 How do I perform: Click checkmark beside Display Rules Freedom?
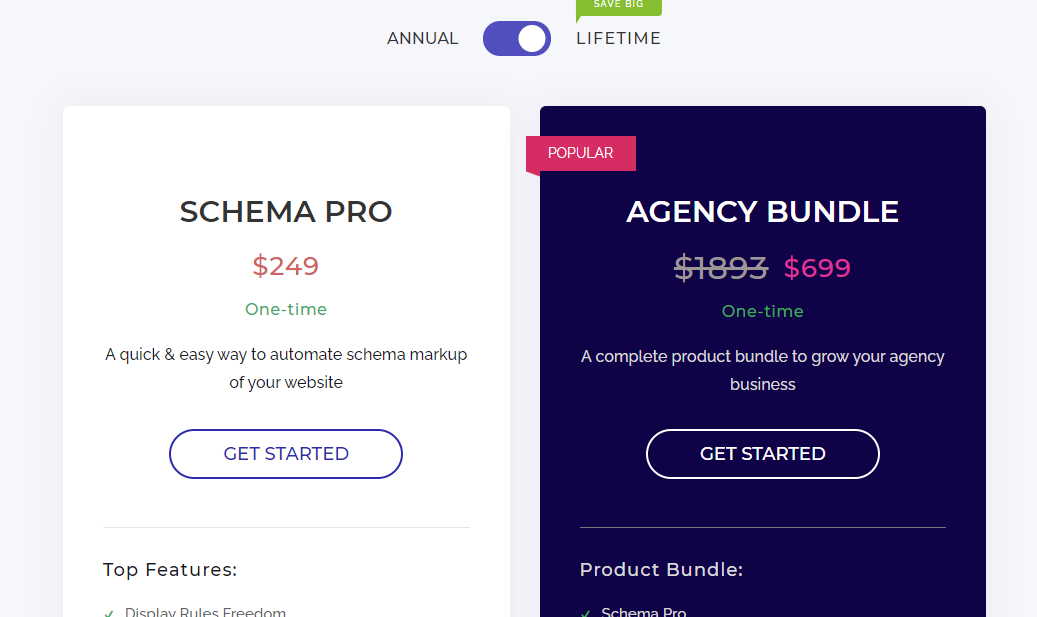[x=109, y=612]
